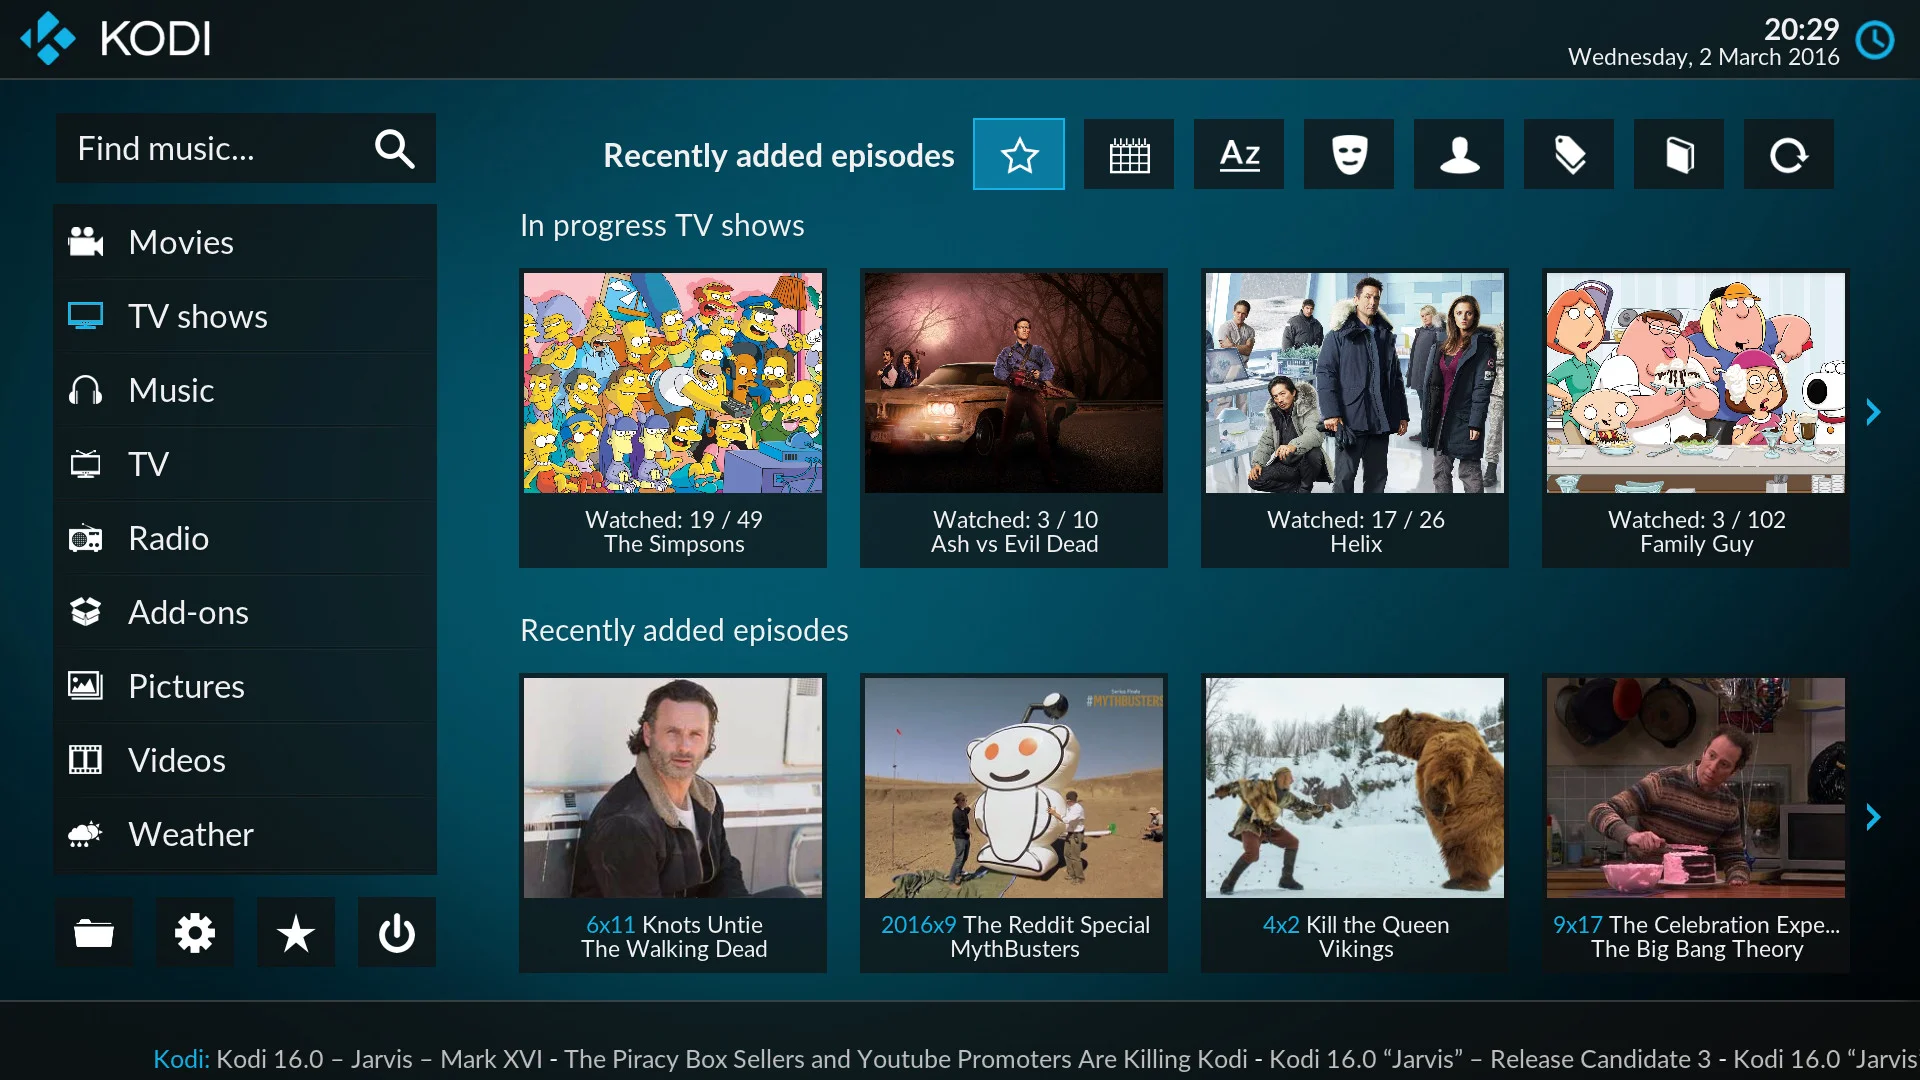Viewport: 1920px width, 1080px height.
Task: Open the actors person icon
Action: pyautogui.click(x=1458, y=154)
